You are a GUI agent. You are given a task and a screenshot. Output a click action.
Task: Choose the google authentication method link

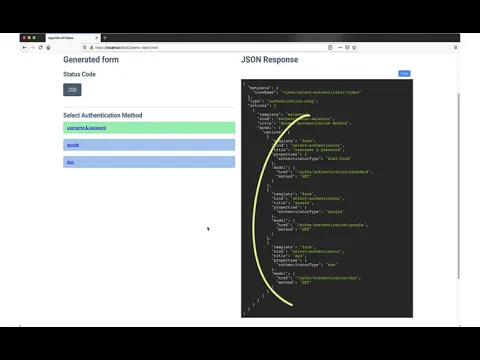(73, 145)
